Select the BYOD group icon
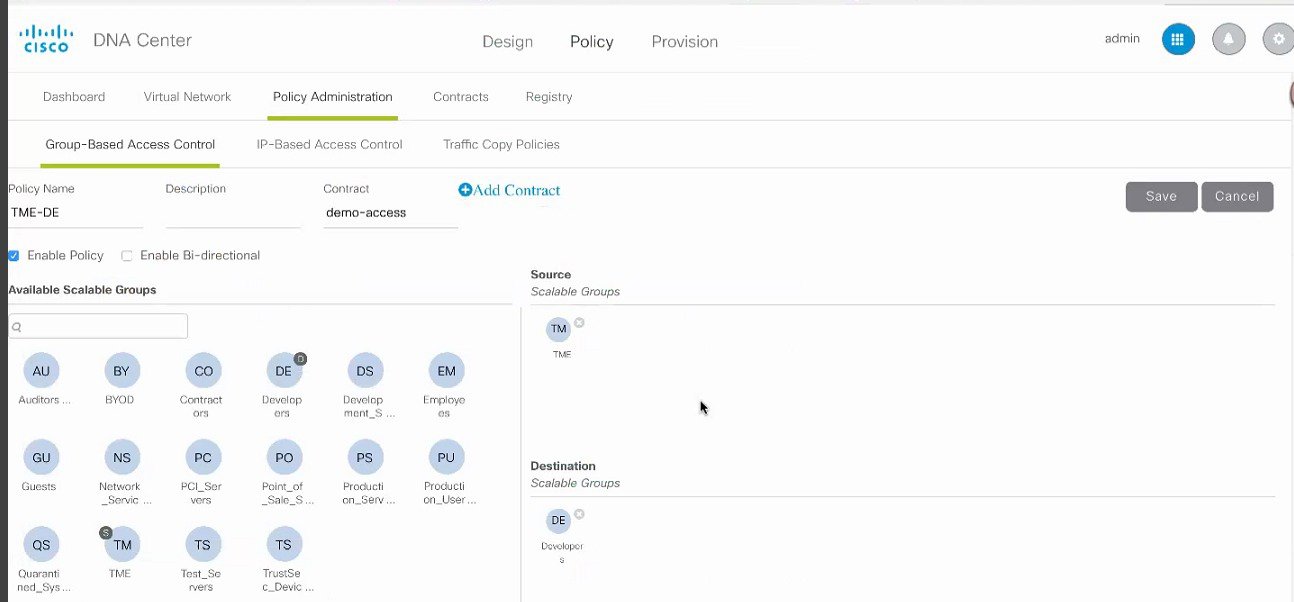Viewport: 1294px width, 602px height. click(121, 370)
